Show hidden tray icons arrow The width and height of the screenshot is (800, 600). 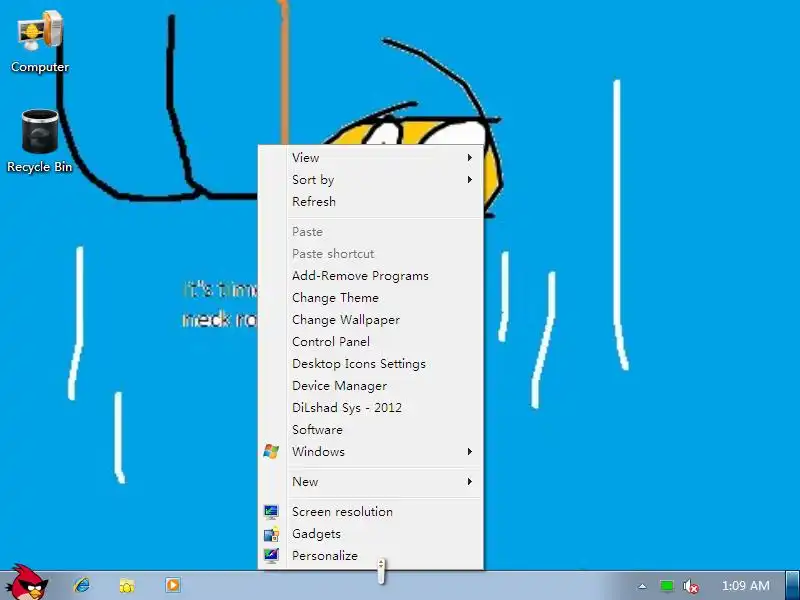coord(642,586)
